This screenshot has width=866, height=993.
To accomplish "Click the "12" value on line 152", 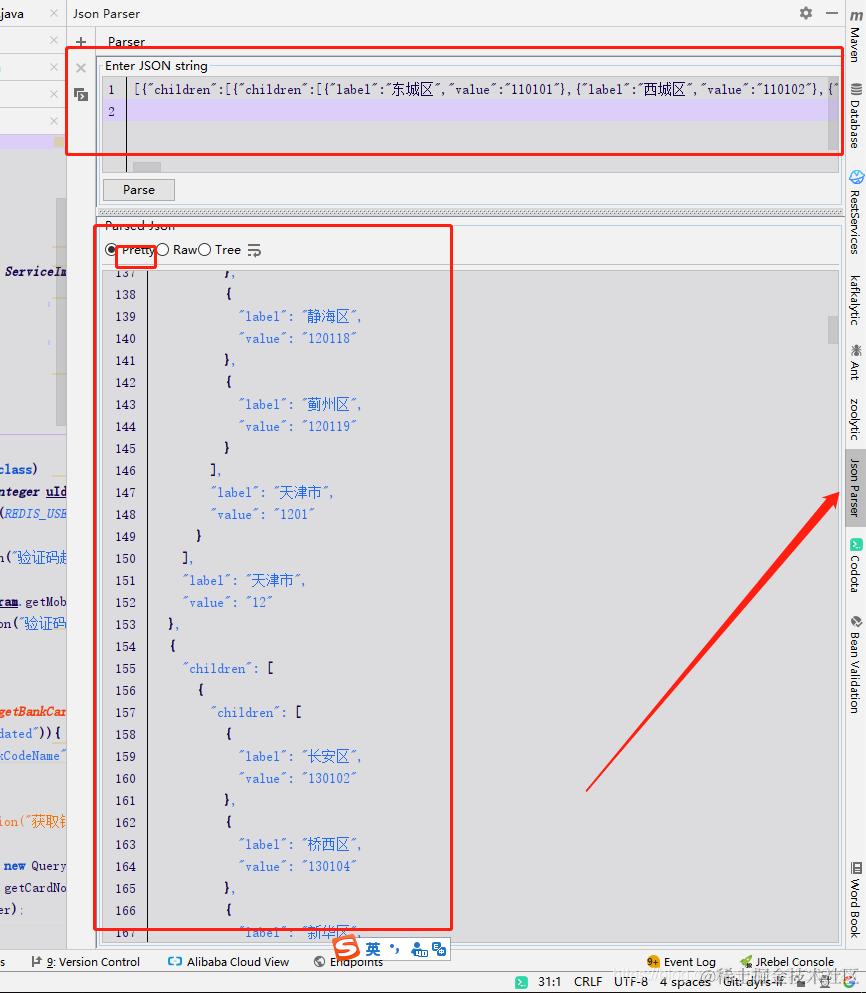I will pos(259,602).
